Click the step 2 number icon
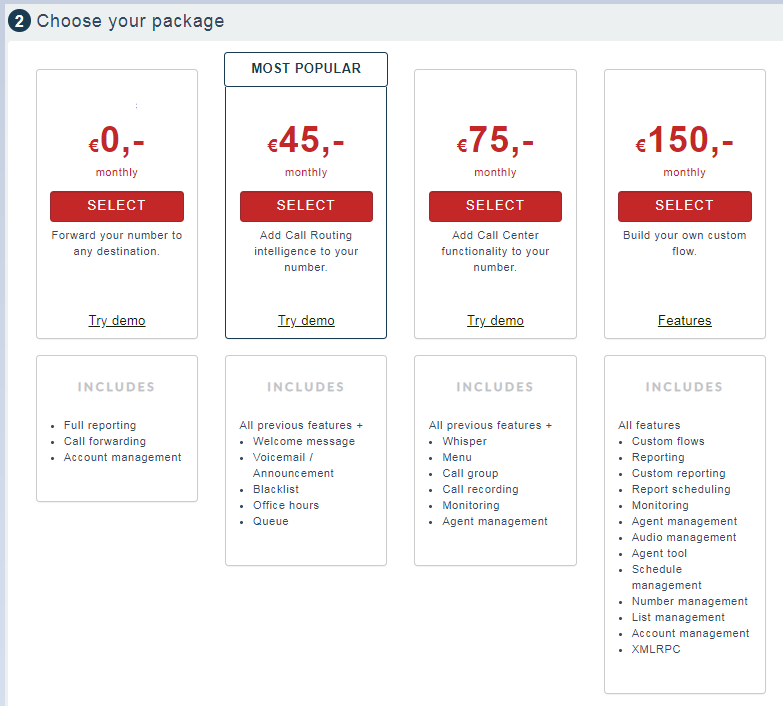Image resolution: width=783 pixels, height=706 pixels. [20, 22]
